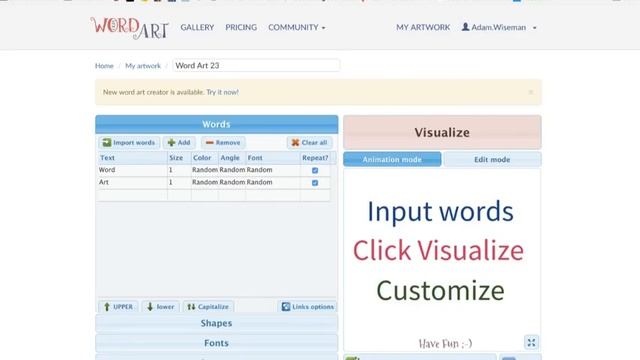
Task: Click the empty new-word row in table
Action: tap(213, 195)
